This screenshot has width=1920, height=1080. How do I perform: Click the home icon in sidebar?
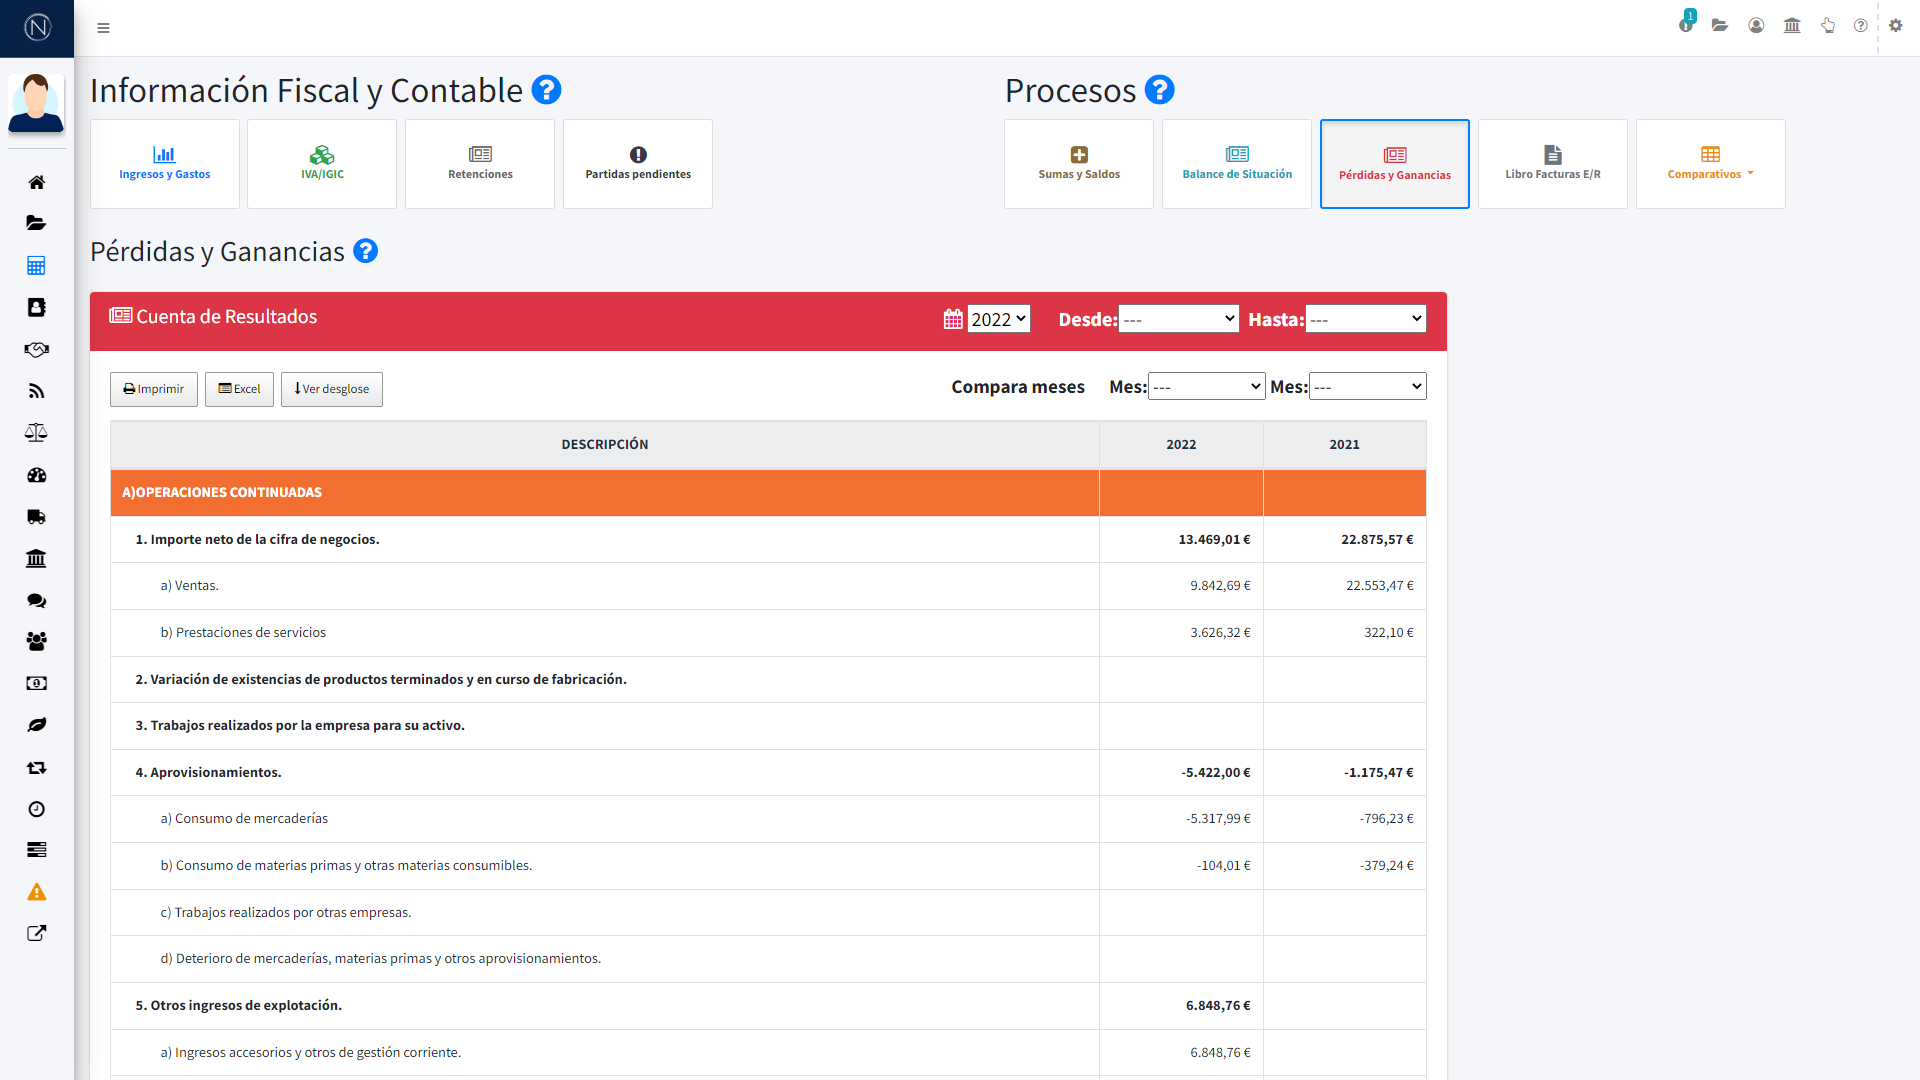[36, 182]
